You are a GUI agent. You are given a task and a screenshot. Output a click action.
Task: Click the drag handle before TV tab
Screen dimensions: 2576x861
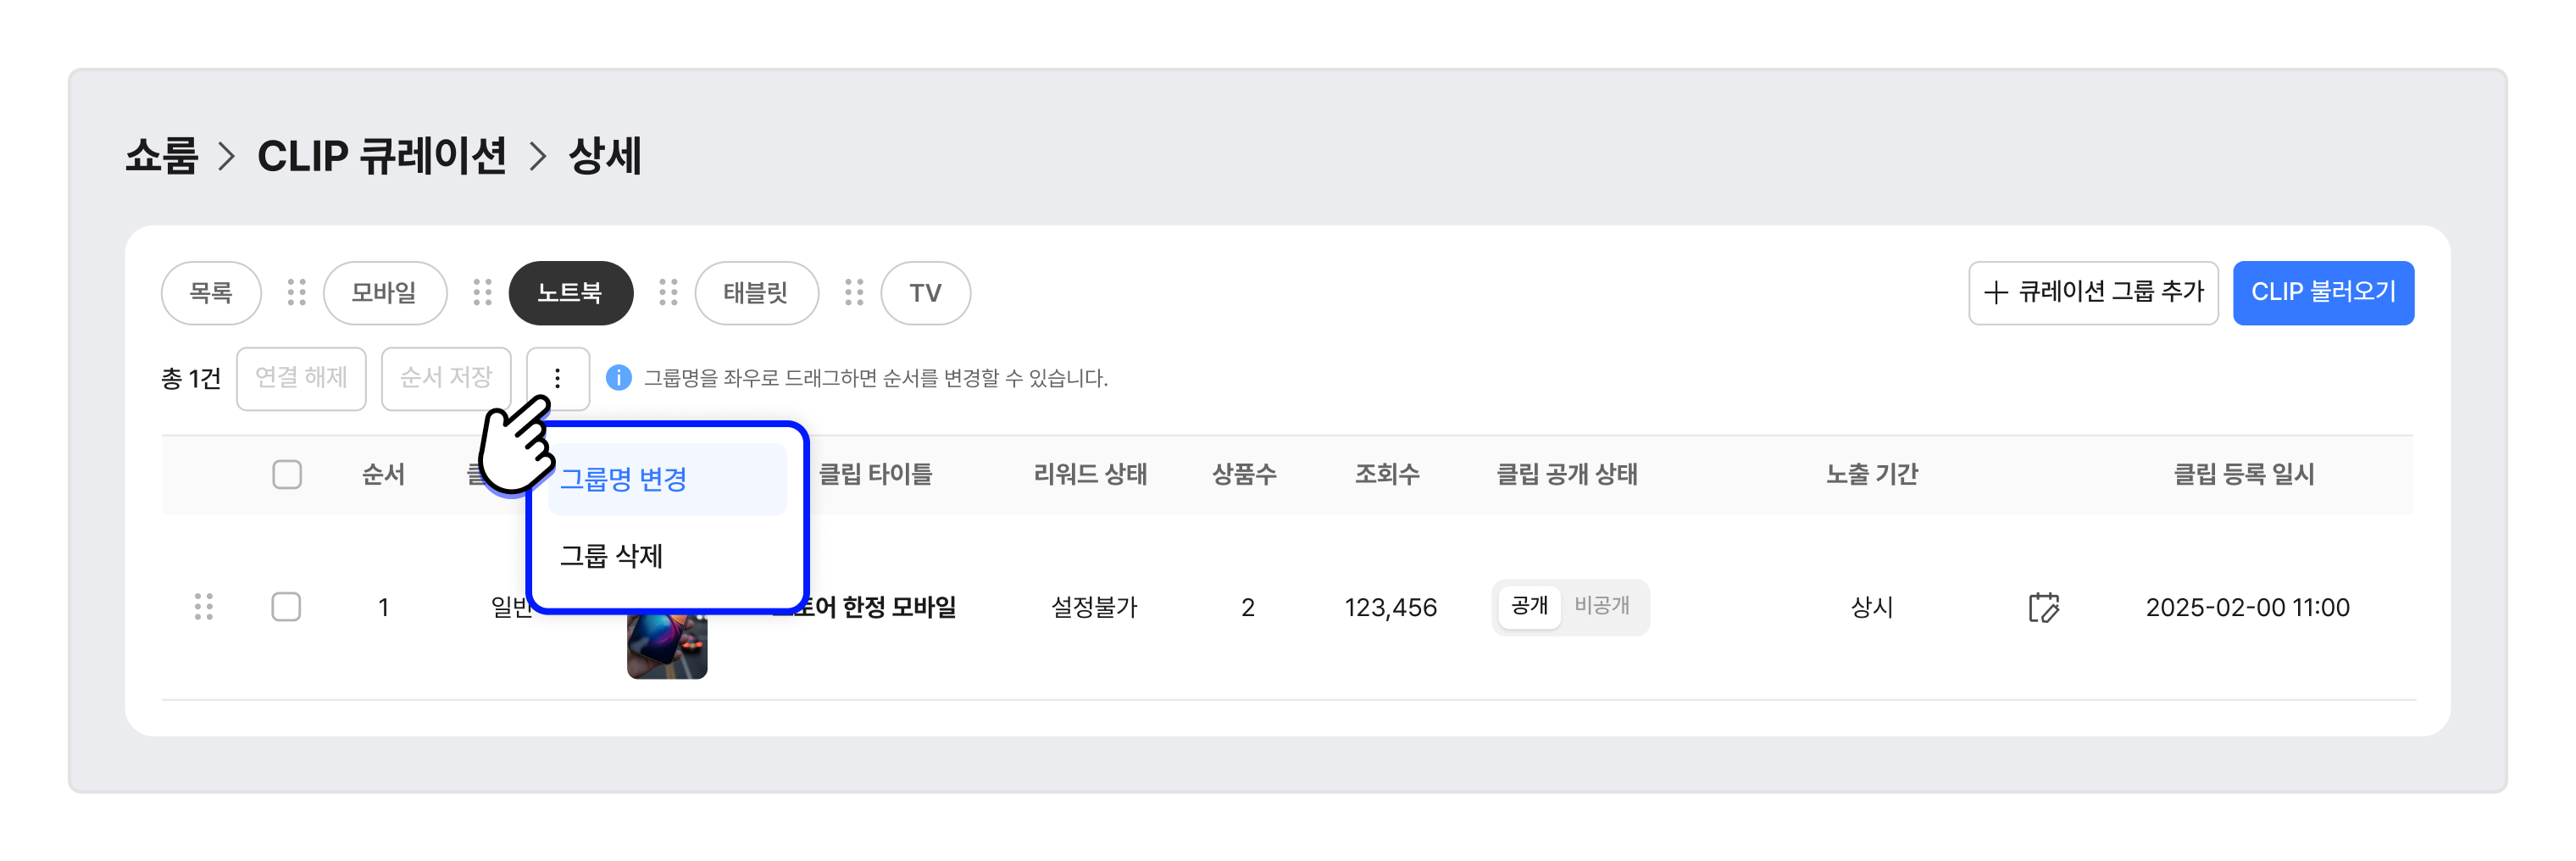coord(853,292)
